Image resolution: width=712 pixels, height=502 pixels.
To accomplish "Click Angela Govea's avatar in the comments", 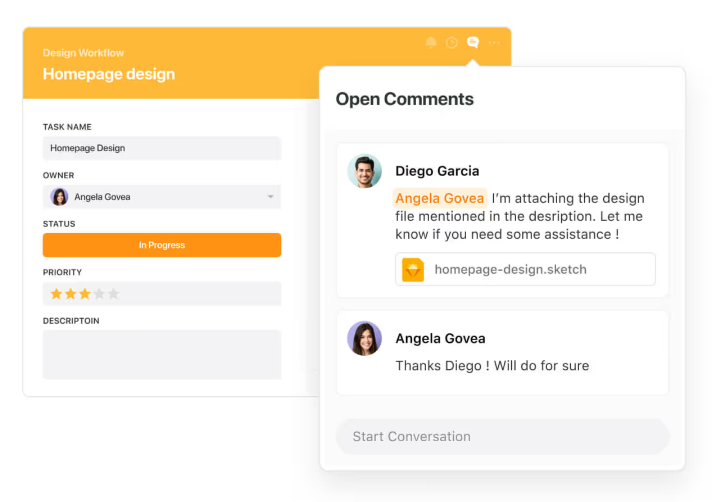I will click(364, 338).
